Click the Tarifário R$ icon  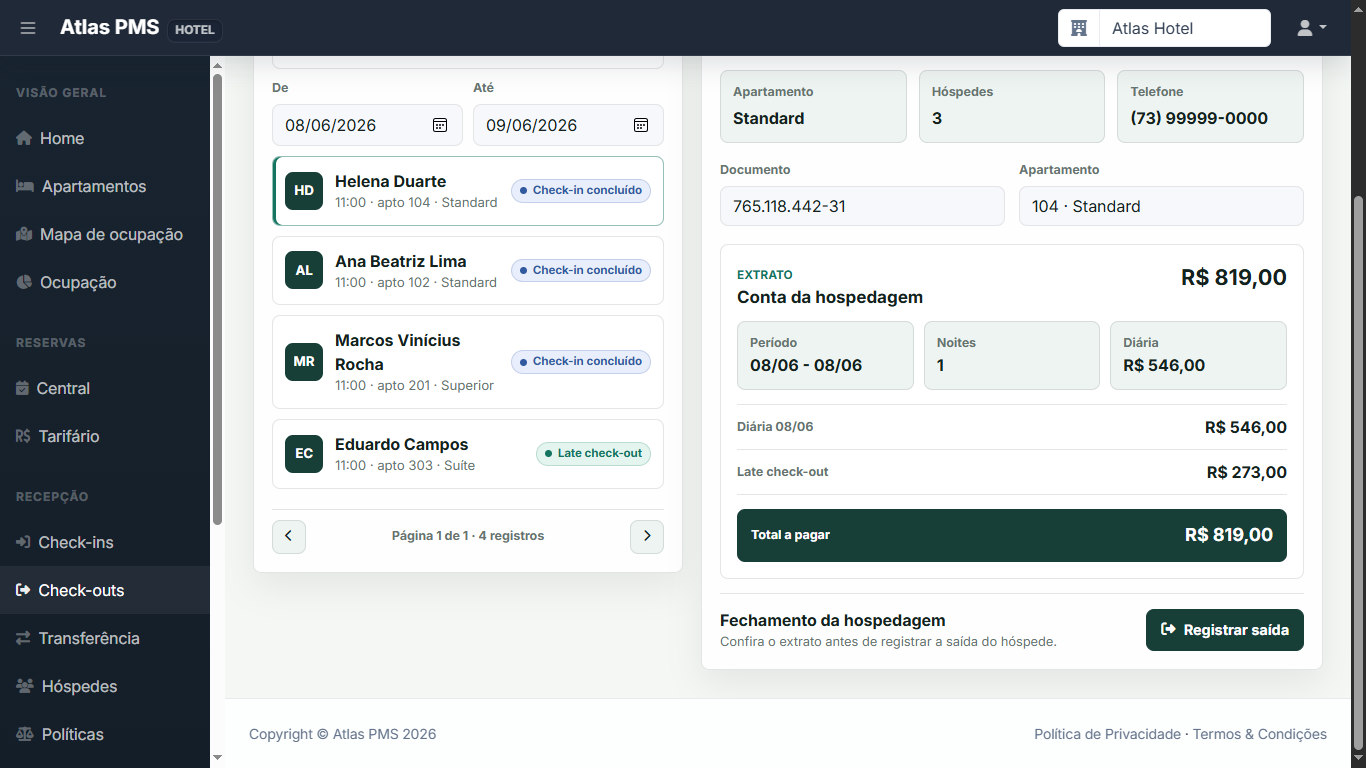(x=24, y=436)
